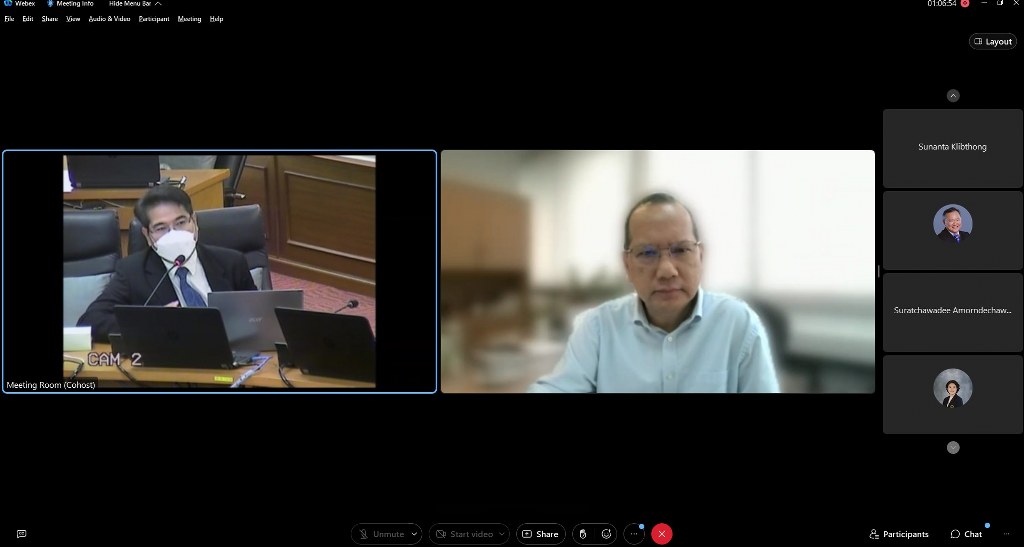
Task: Click the red leave meeting button
Action: [661, 534]
